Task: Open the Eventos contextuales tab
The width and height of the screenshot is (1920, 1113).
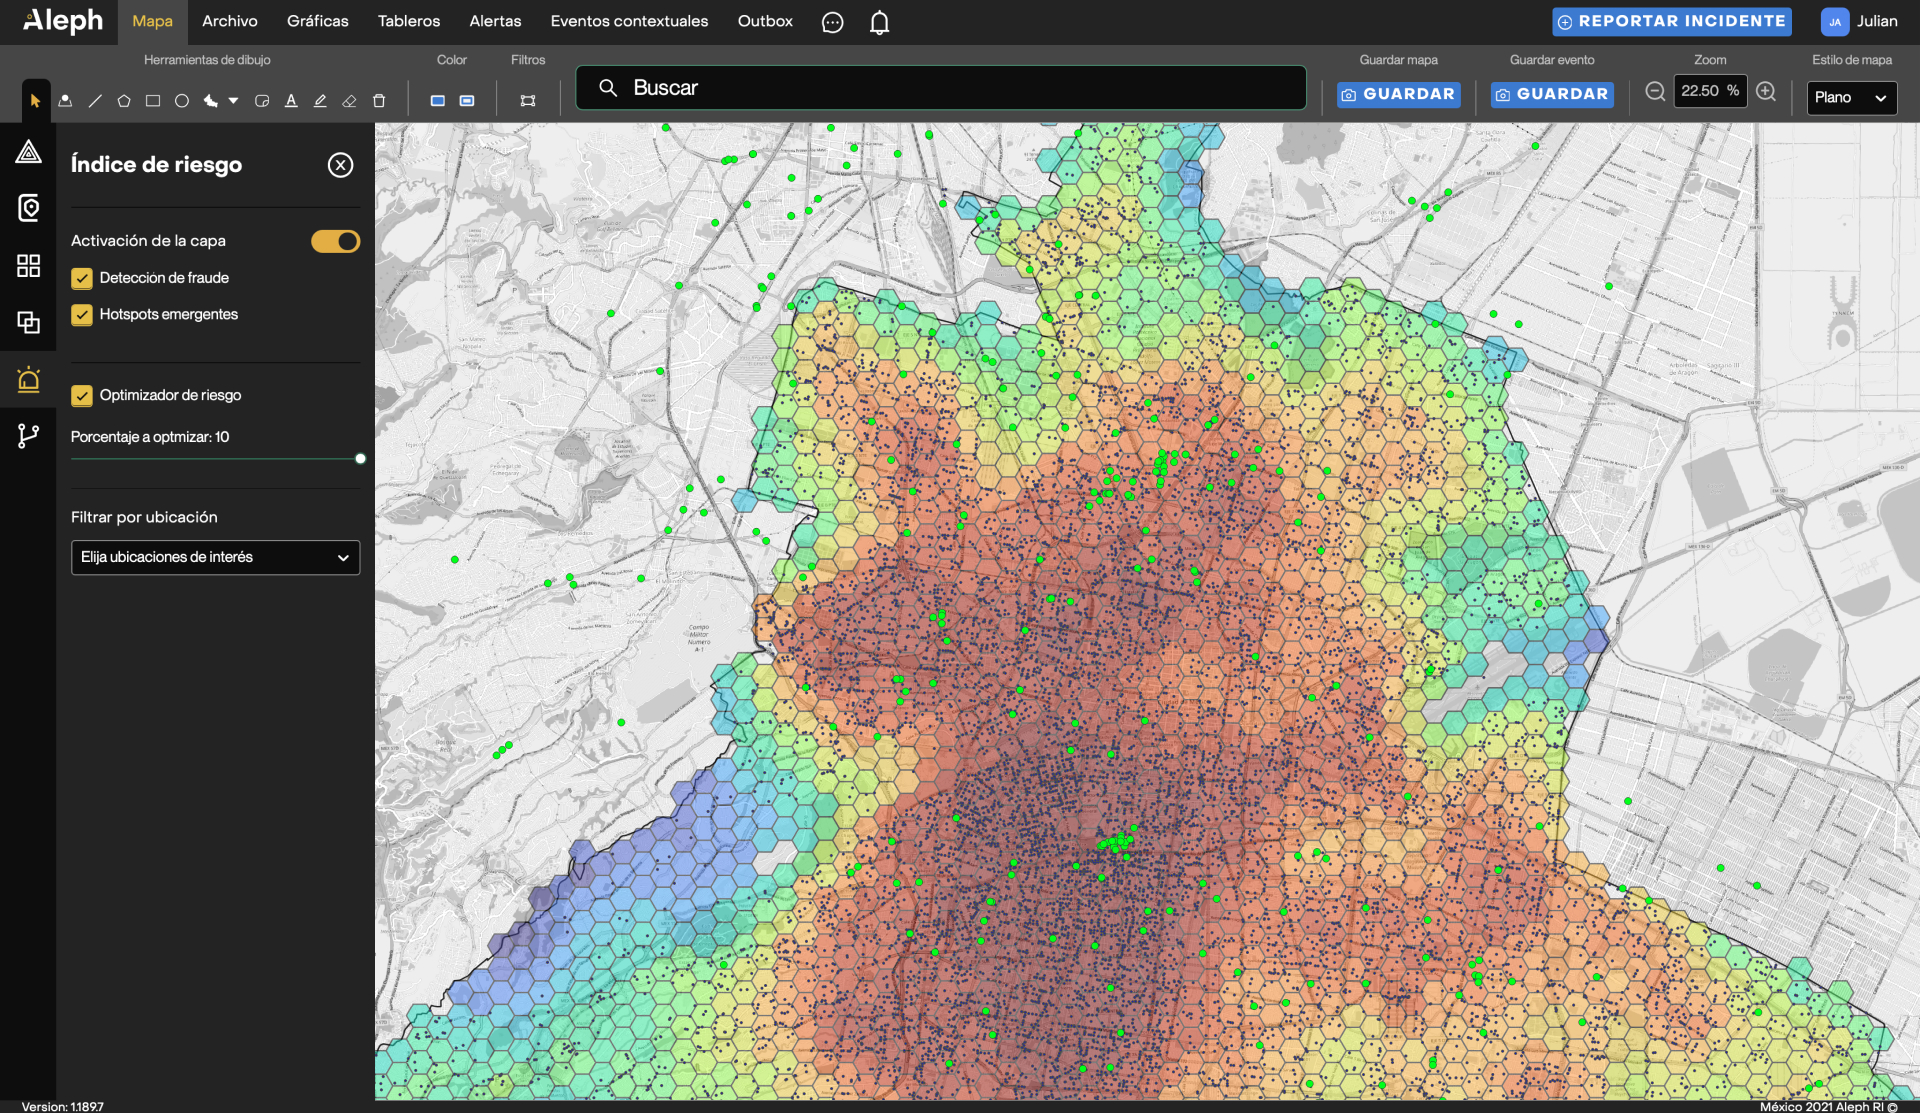Action: (x=629, y=21)
